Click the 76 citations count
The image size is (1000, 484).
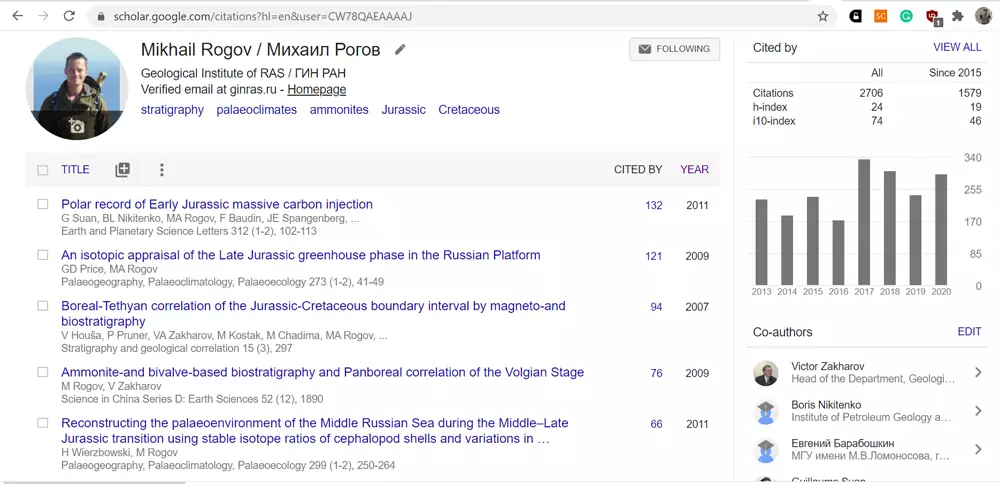[x=656, y=373]
